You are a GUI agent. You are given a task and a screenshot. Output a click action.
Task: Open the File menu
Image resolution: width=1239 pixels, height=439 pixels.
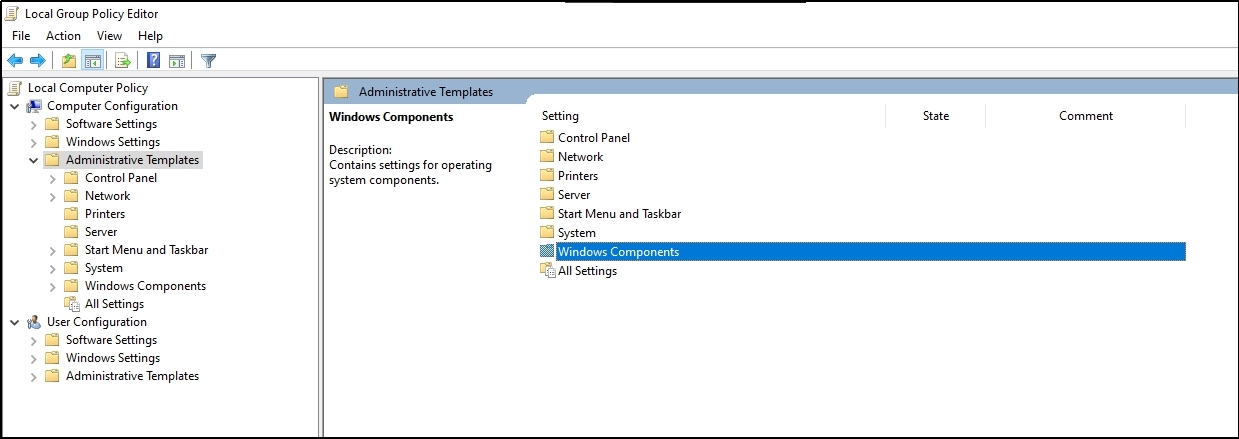[x=21, y=36]
